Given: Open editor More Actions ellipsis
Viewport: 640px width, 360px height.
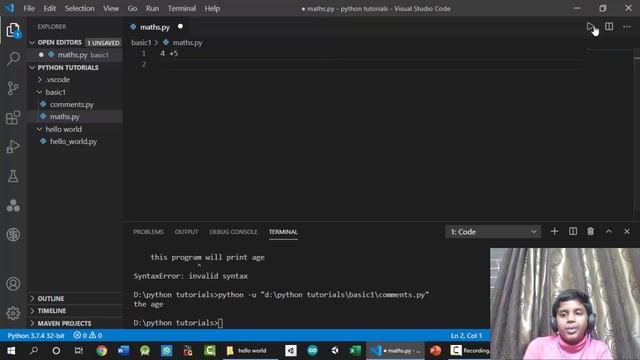Looking at the screenshot, I should click(627, 27).
